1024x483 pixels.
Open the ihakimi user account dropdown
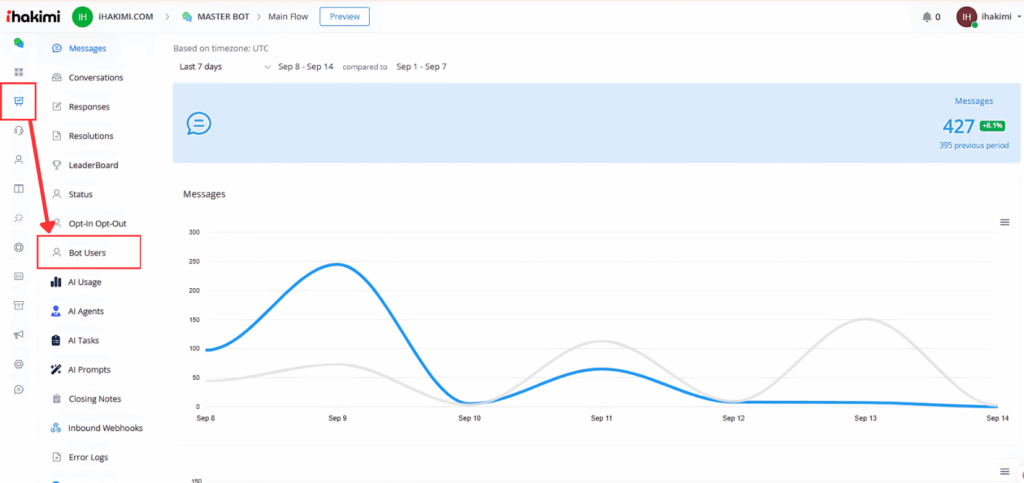pyautogui.click(x=990, y=17)
